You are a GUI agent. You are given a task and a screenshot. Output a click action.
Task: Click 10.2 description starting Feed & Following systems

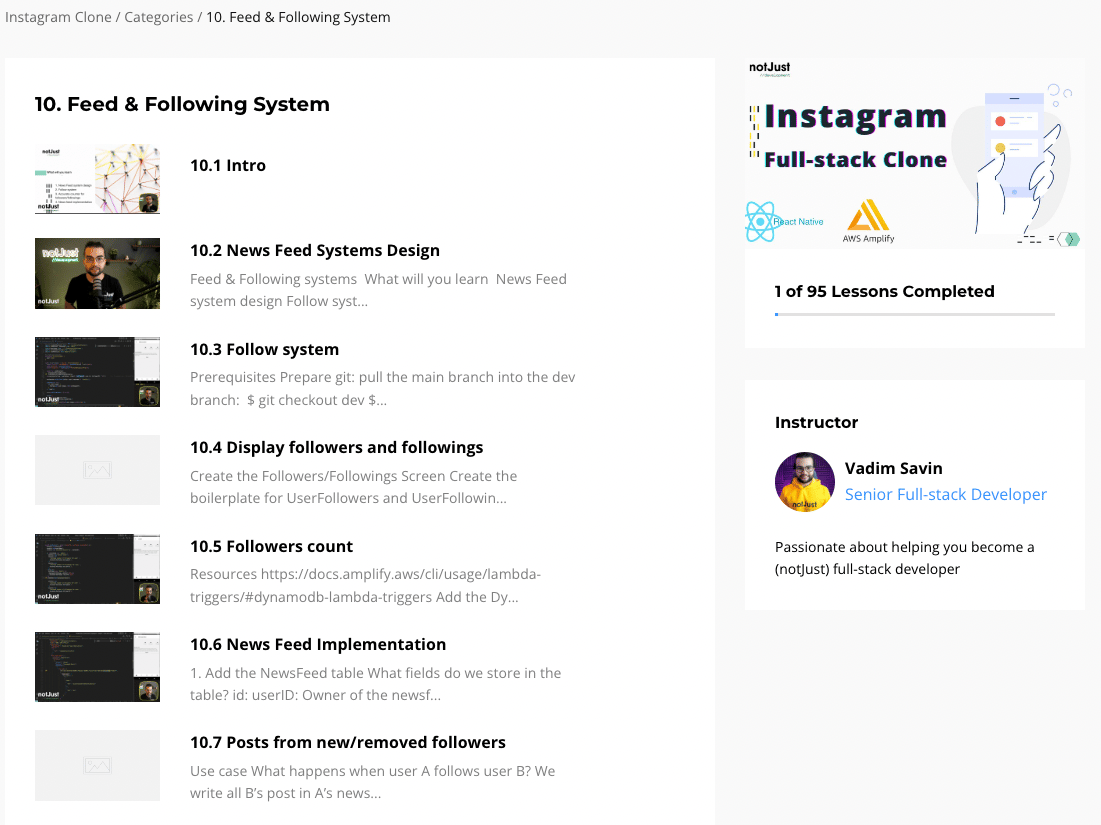tap(378, 290)
